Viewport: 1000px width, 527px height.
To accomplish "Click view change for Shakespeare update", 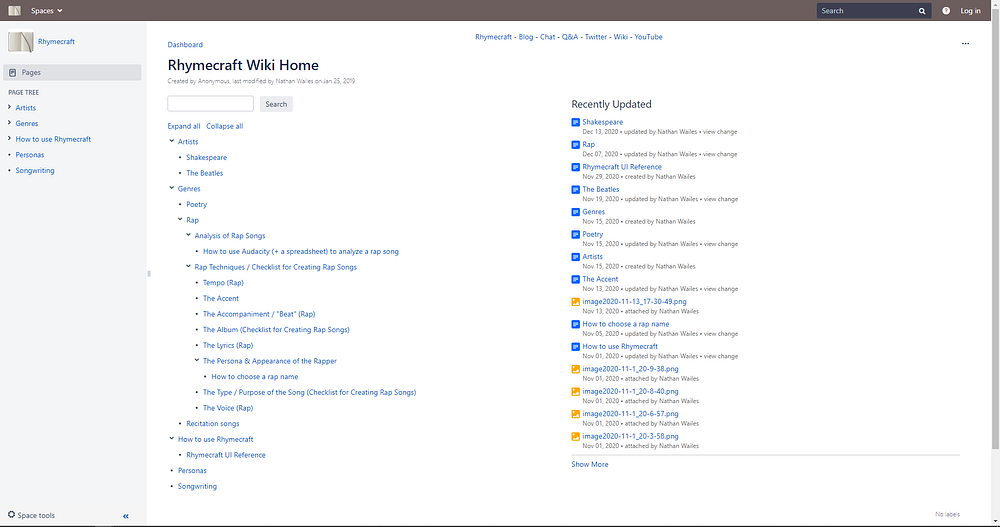I will 720,132.
